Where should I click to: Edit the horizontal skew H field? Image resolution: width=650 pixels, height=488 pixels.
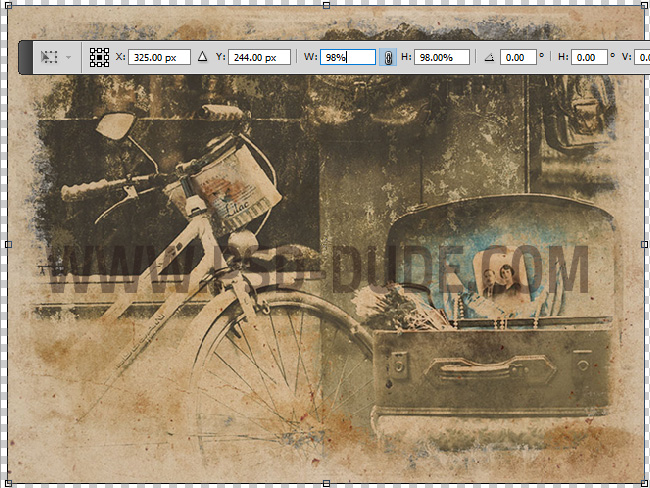(x=589, y=57)
